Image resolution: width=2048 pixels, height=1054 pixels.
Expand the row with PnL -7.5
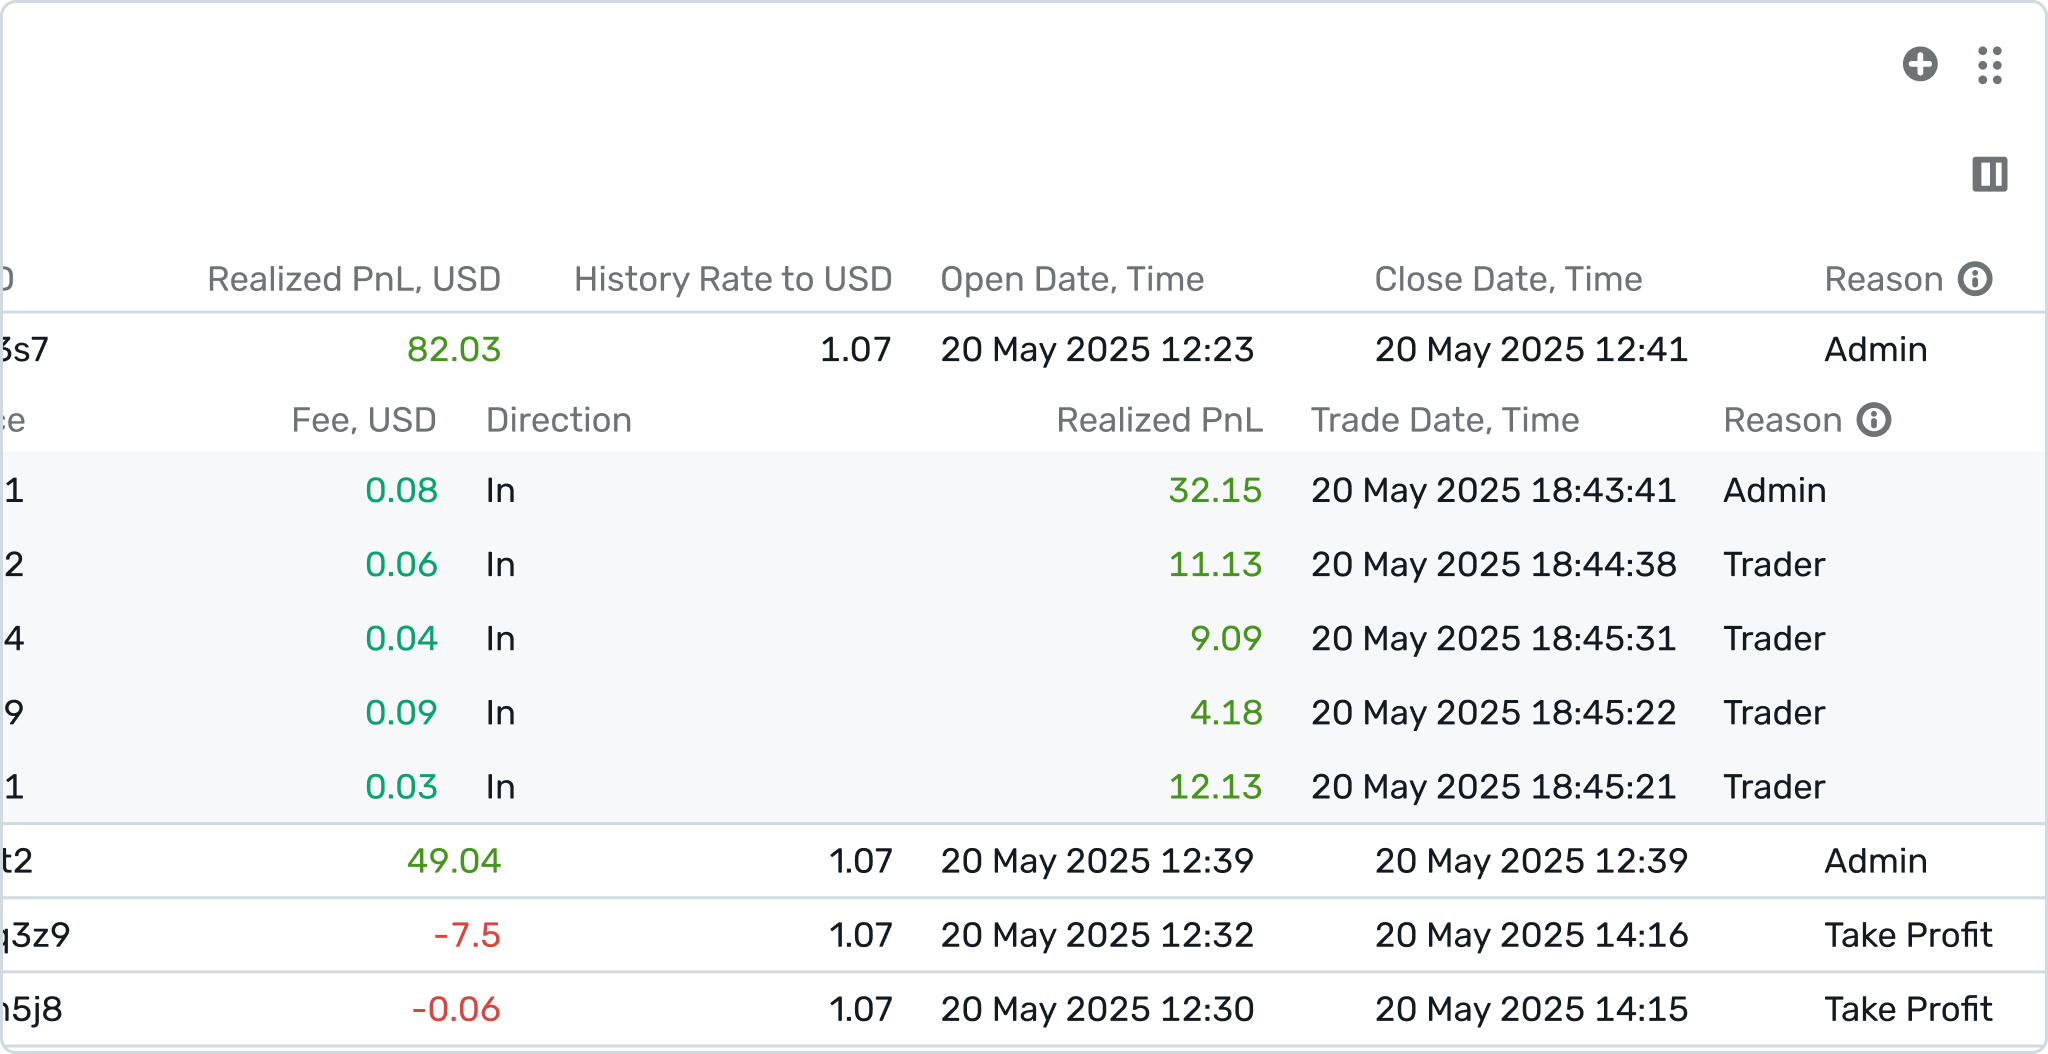[1024, 935]
